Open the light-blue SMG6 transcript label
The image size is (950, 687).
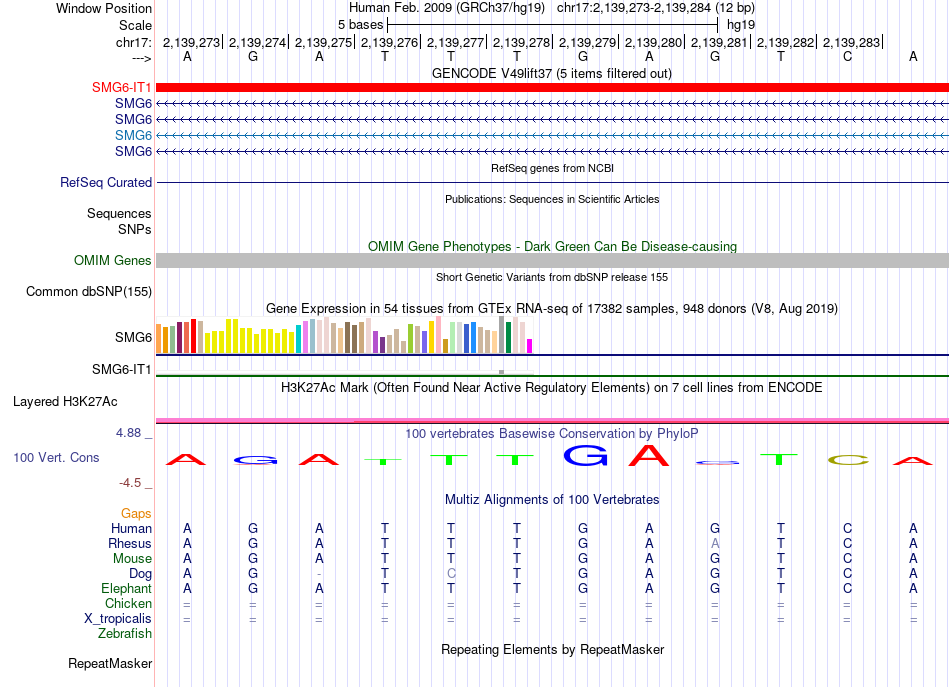(x=133, y=135)
